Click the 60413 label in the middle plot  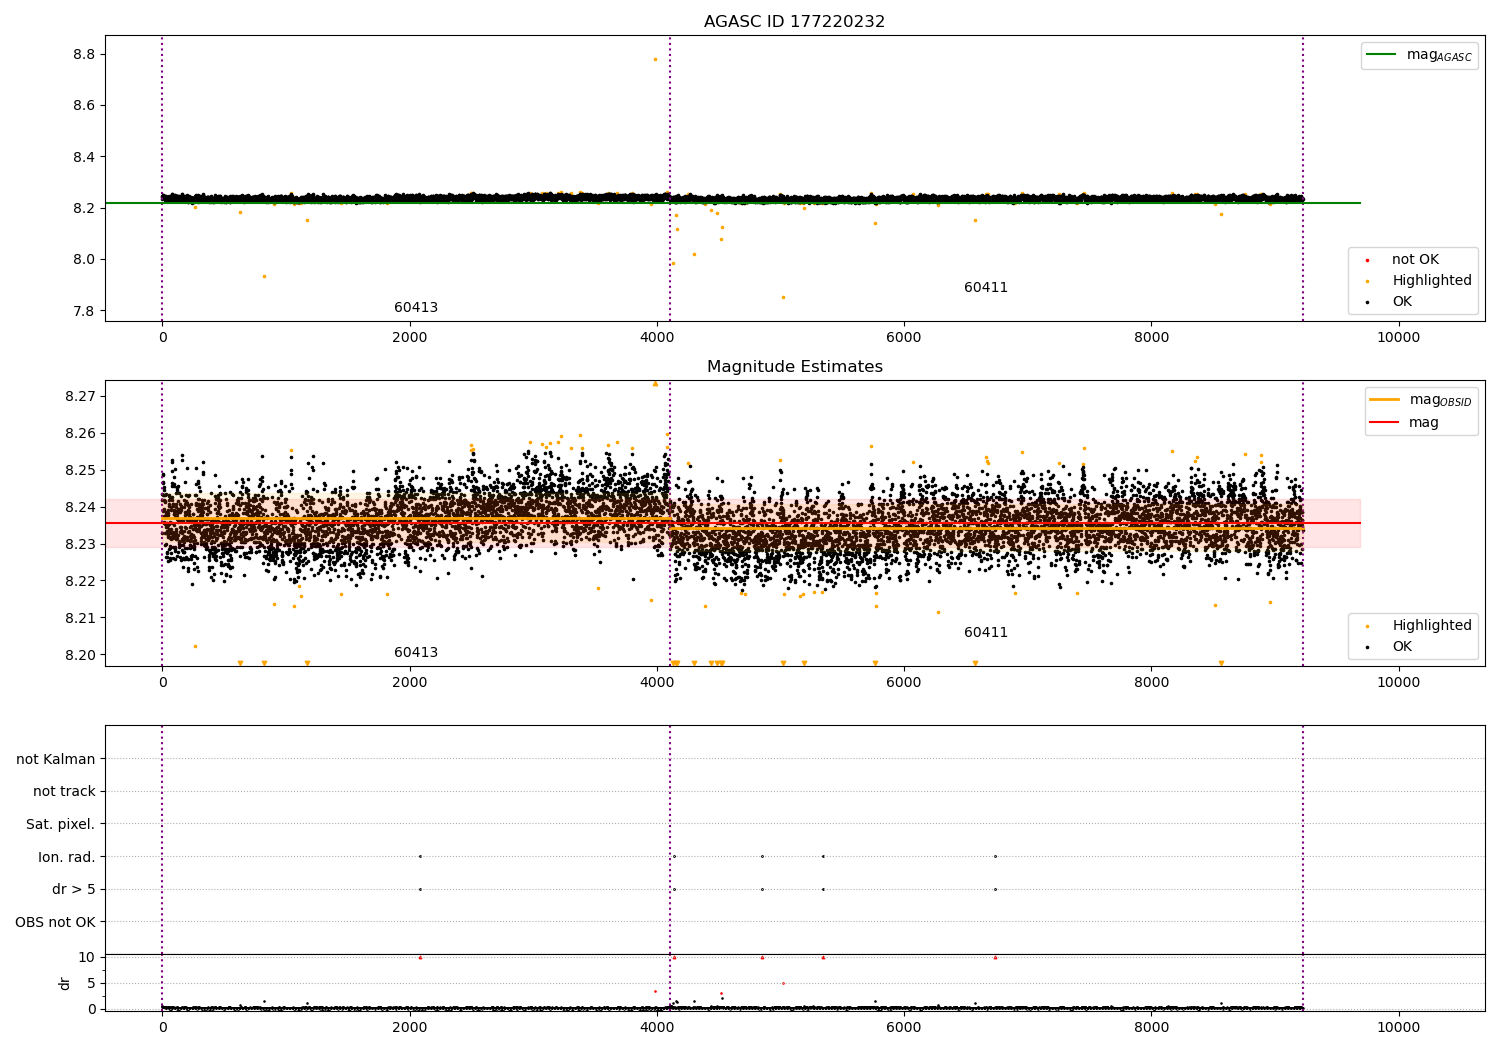pyautogui.click(x=416, y=653)
